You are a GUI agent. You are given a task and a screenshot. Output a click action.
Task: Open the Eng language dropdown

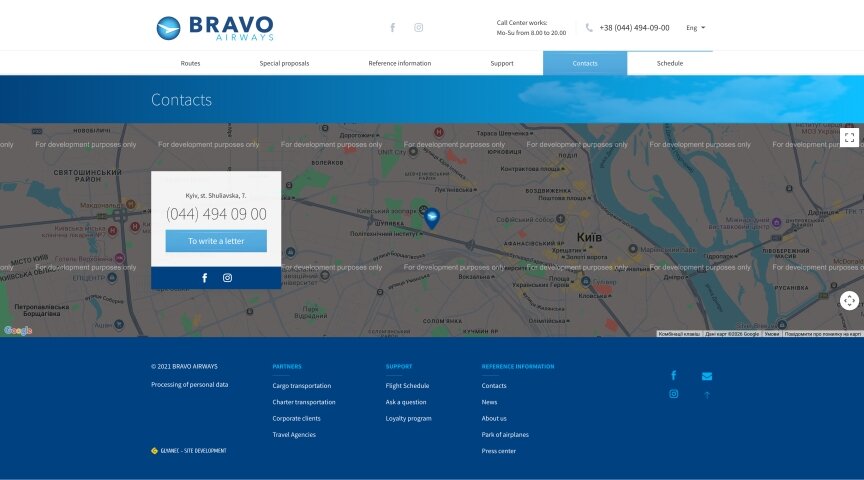click(695, 28)
